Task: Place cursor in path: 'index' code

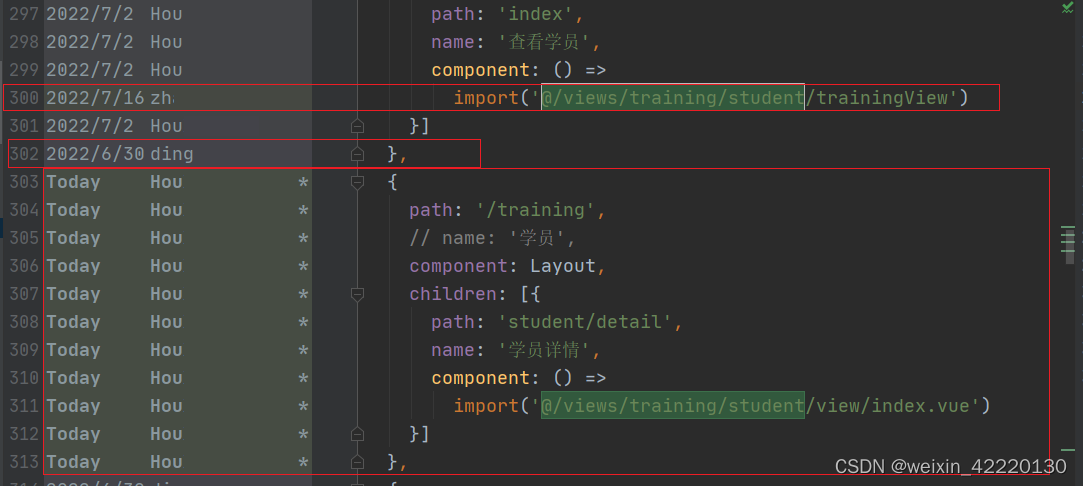Action: [x=508, y=14]
